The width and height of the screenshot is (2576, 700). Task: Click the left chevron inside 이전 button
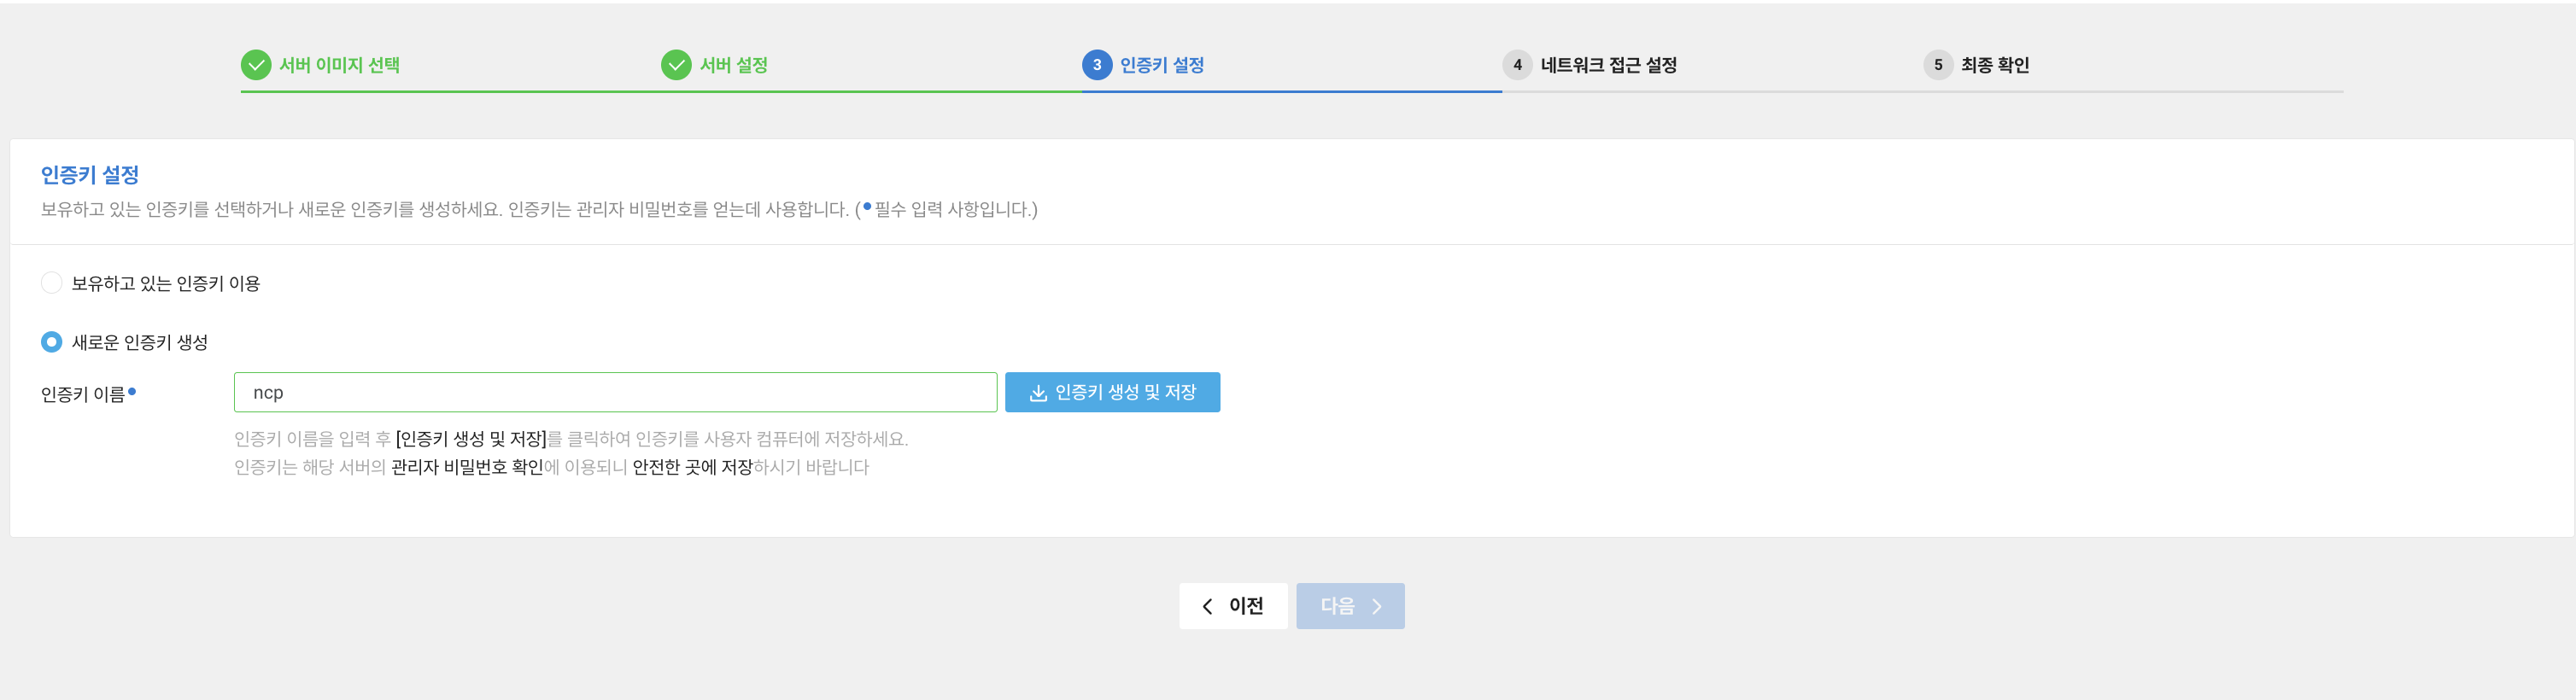pos(1207,606)
